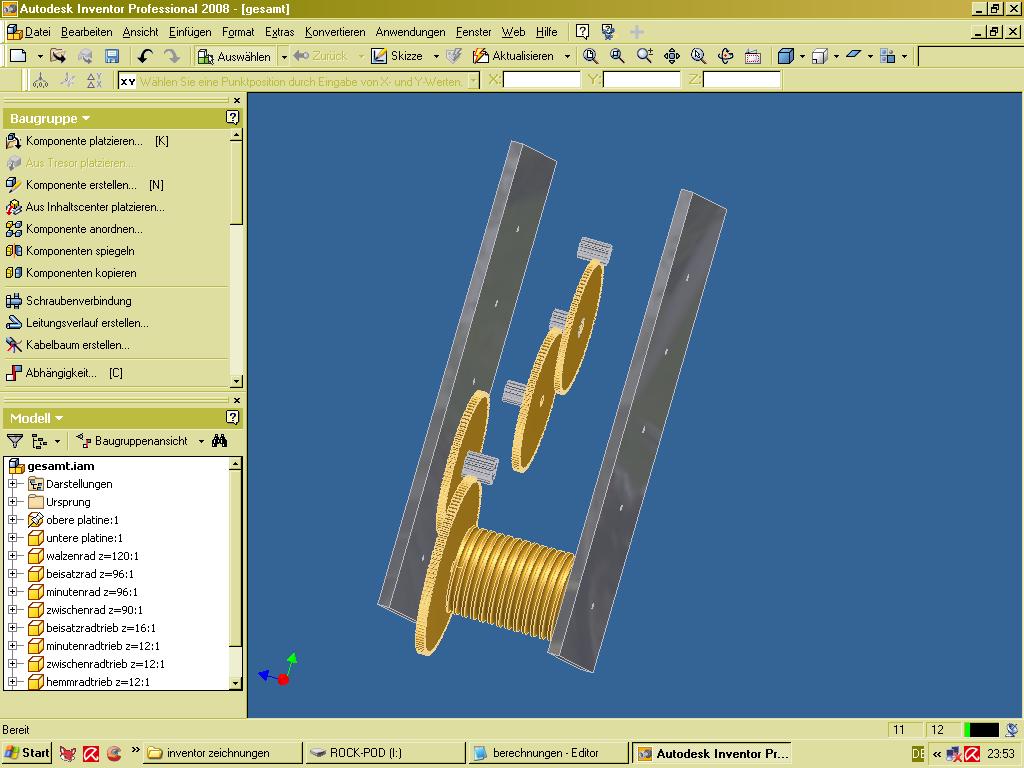Screen dimensions: 1024x768
Task: Open the binoculars Find icon in Modell panel
Action: pos(219,441)
